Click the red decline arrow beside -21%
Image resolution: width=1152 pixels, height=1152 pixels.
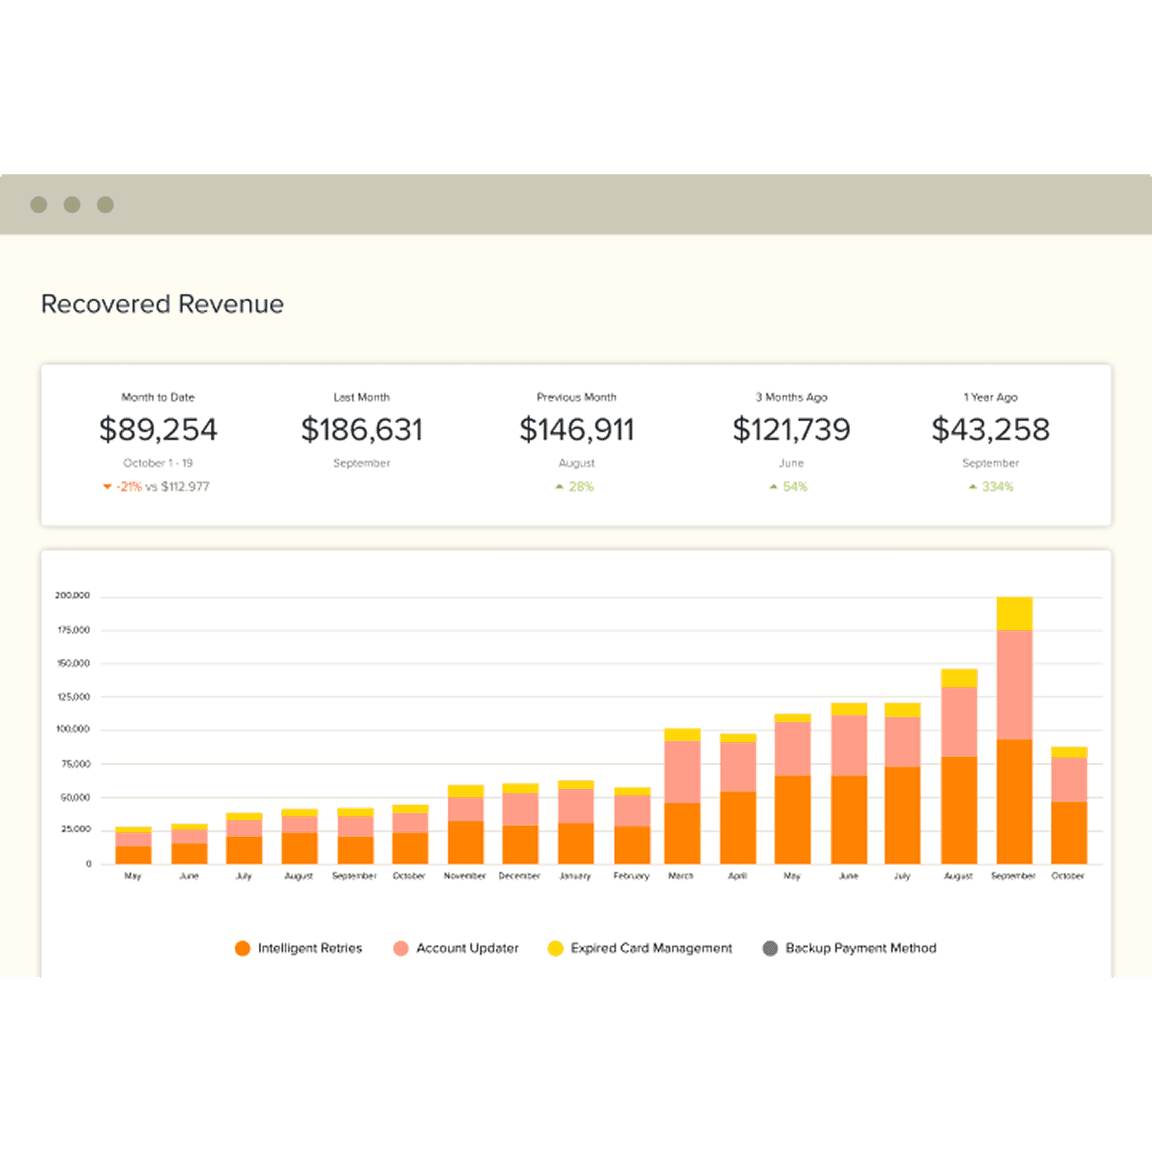tap(107, 486)
